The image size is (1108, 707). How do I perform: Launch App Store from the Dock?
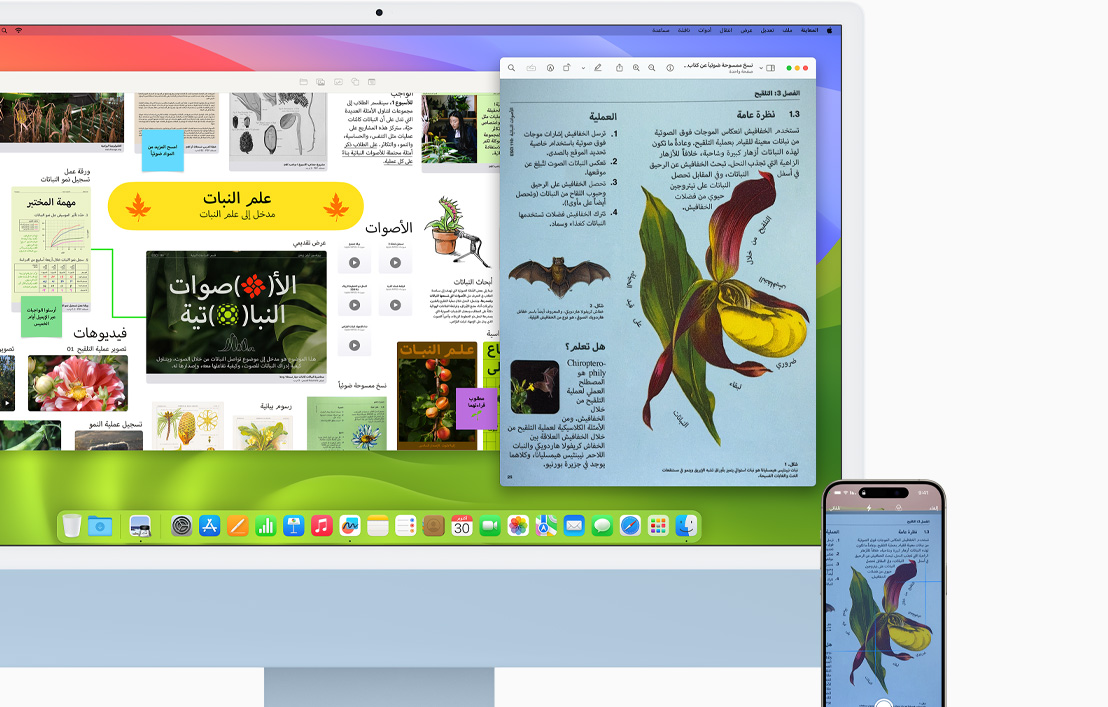tap(209, 526)
